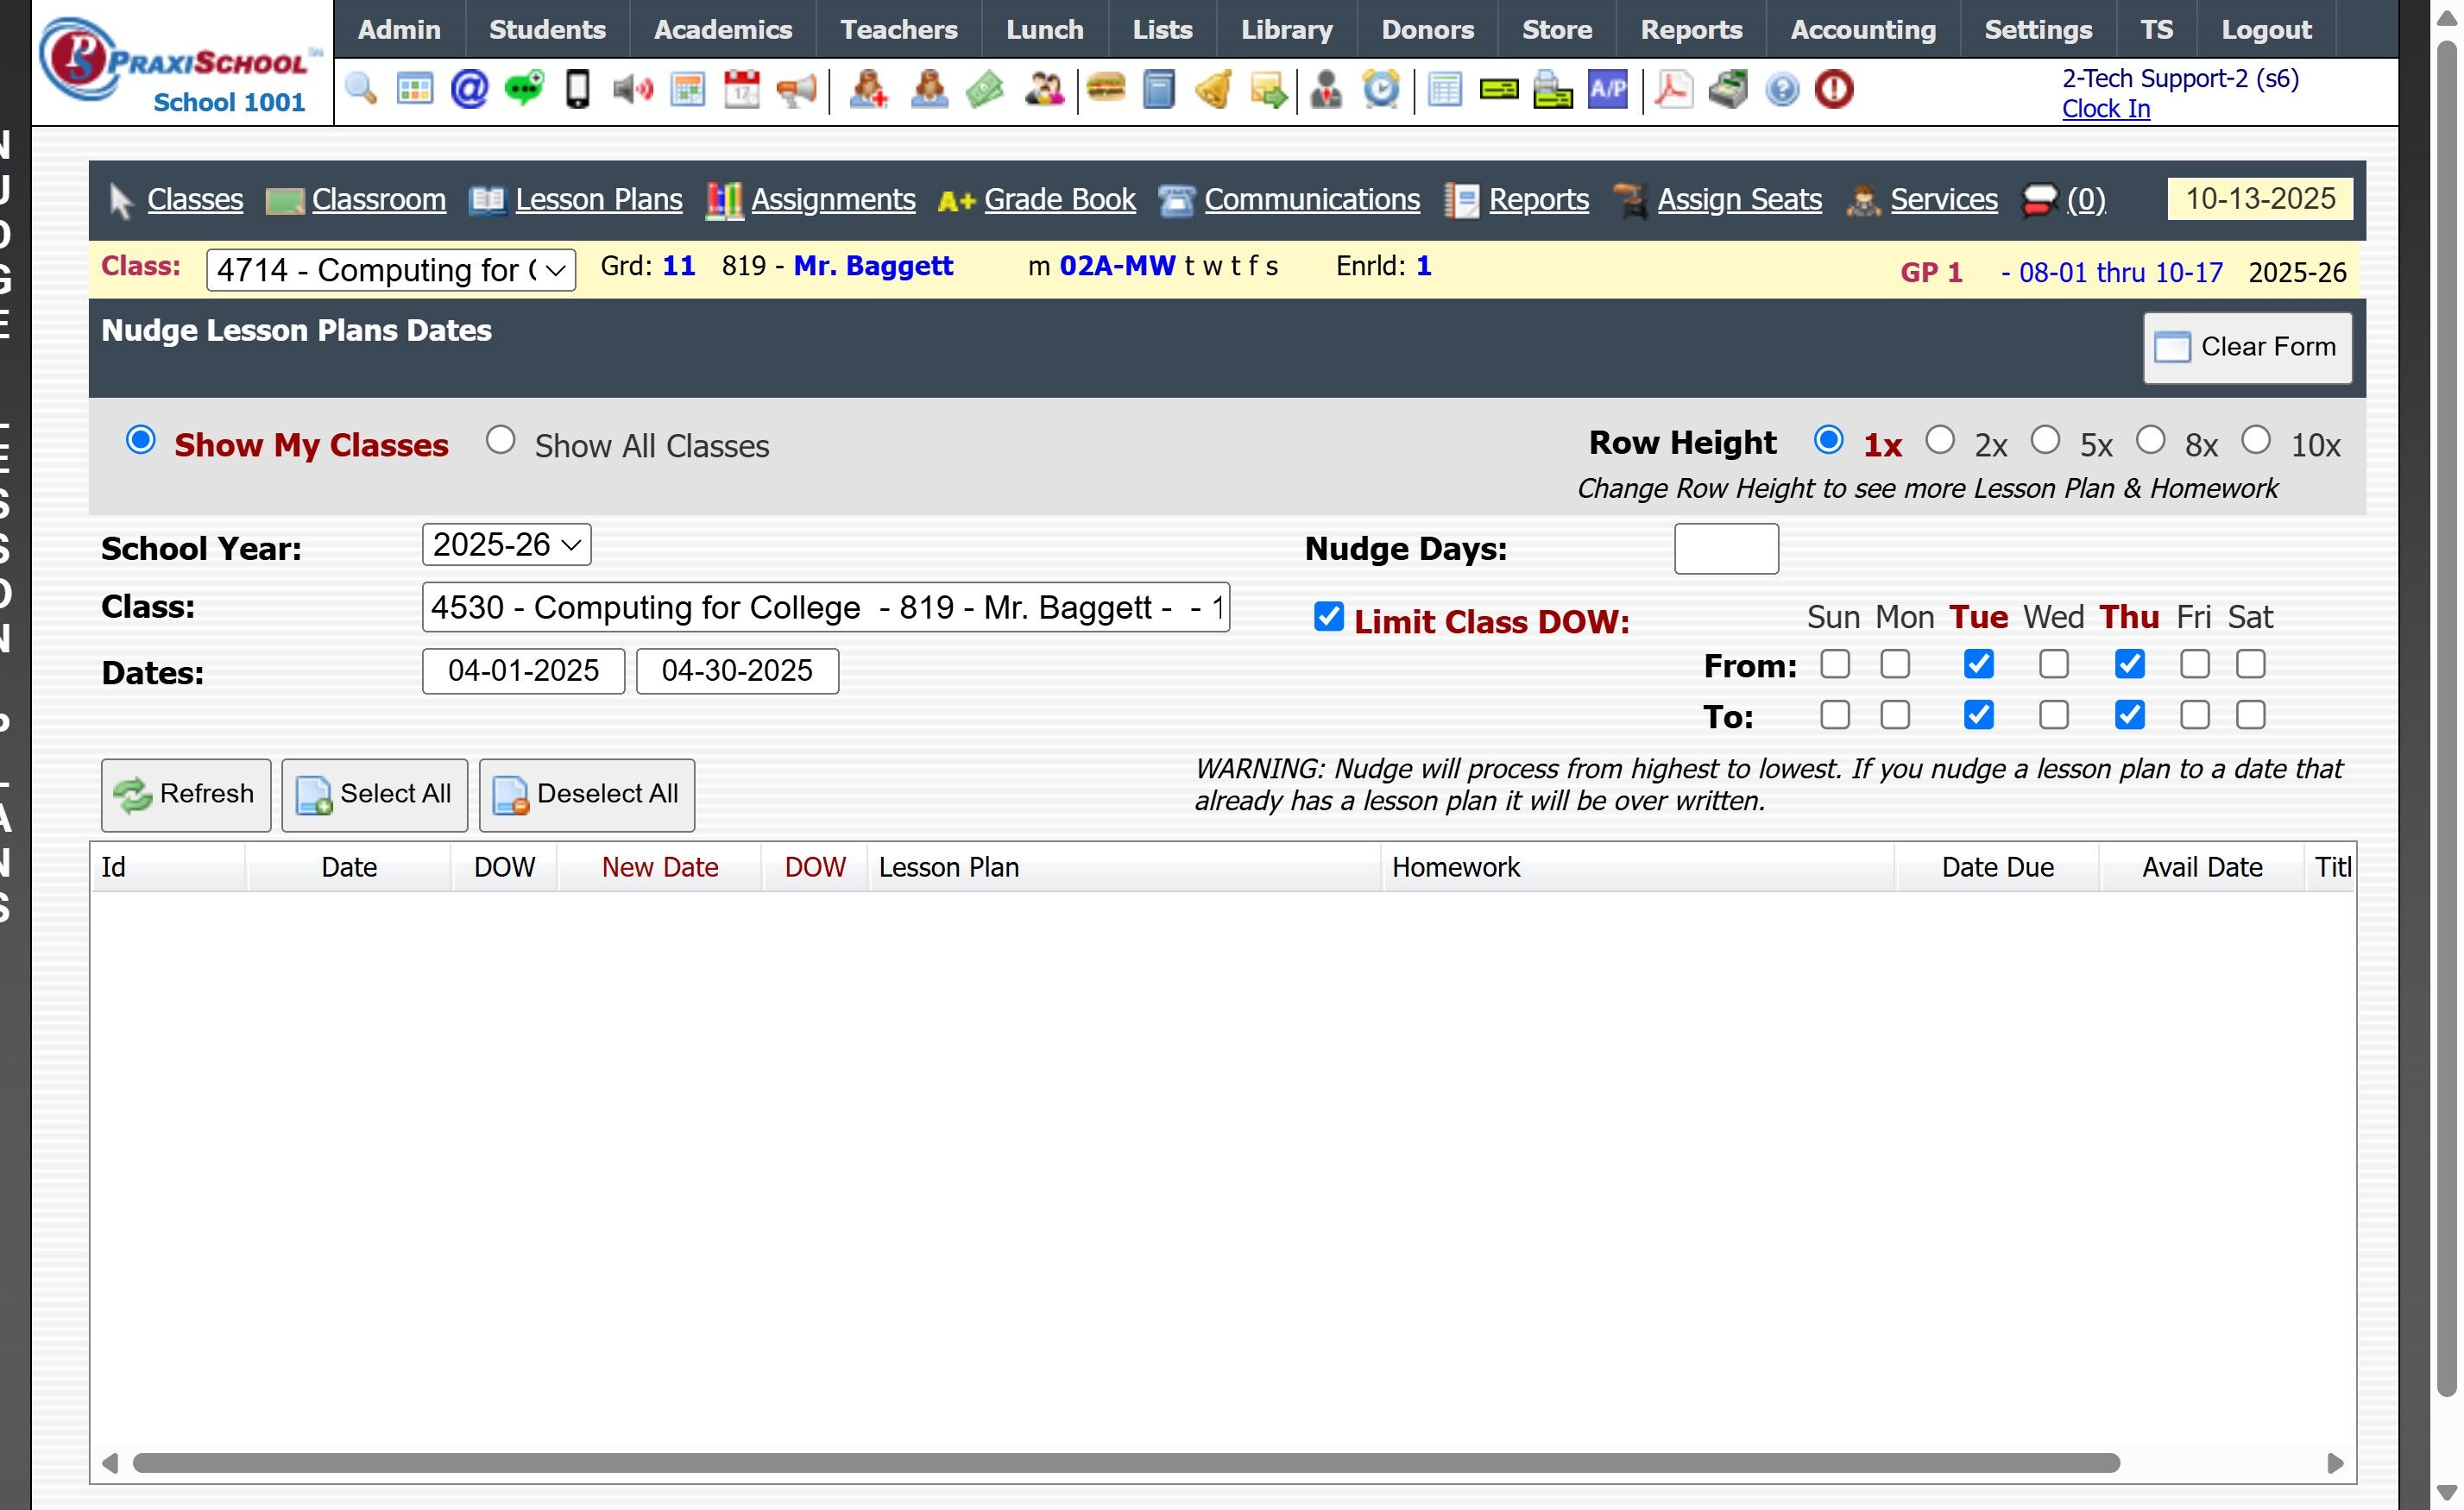Screen dimensions: 2464x1510
Task: Open the School Year 2025-26 dropdown
Action: (506, 545)
